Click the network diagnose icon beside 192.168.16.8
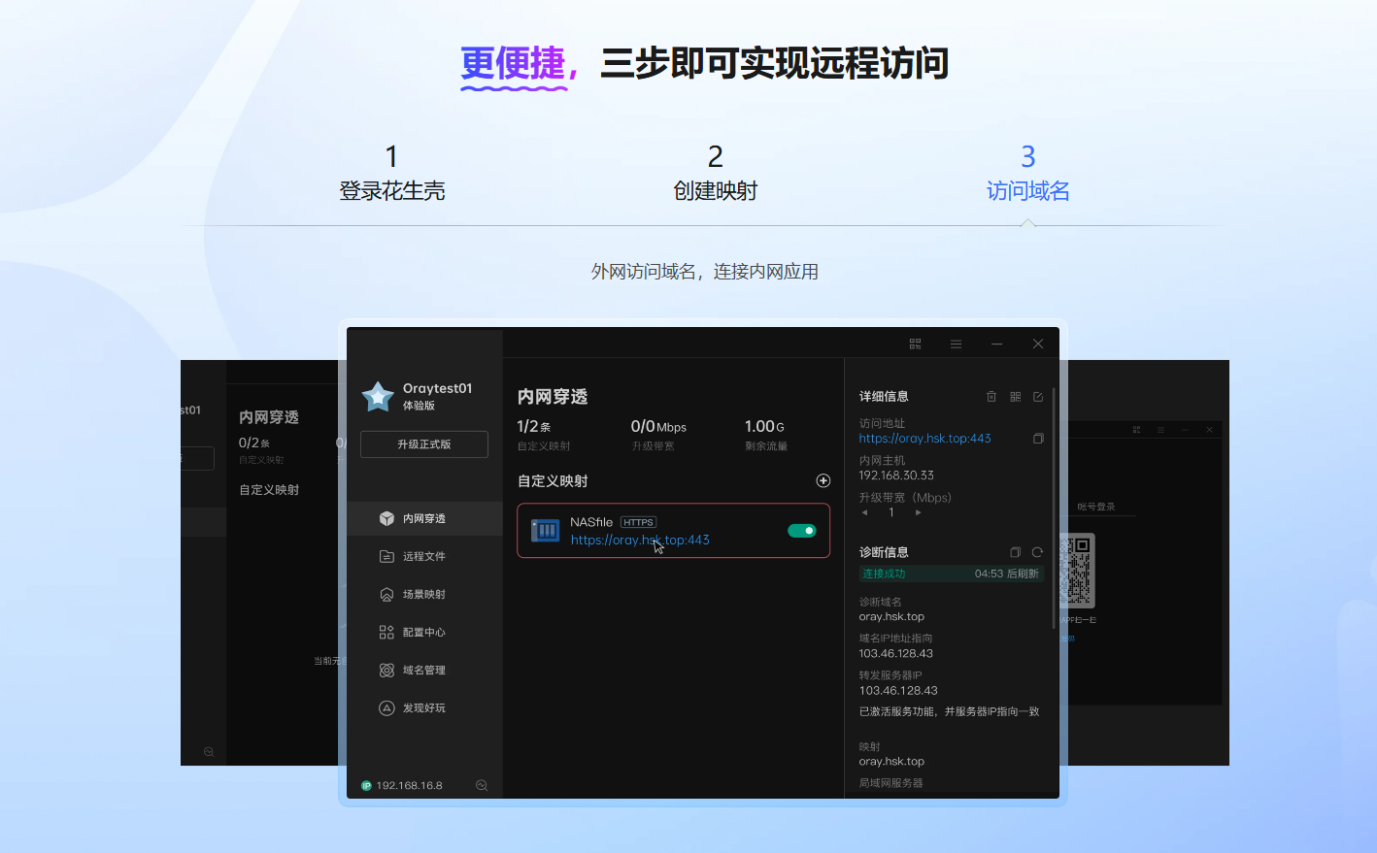 click(x=481, y=786)
